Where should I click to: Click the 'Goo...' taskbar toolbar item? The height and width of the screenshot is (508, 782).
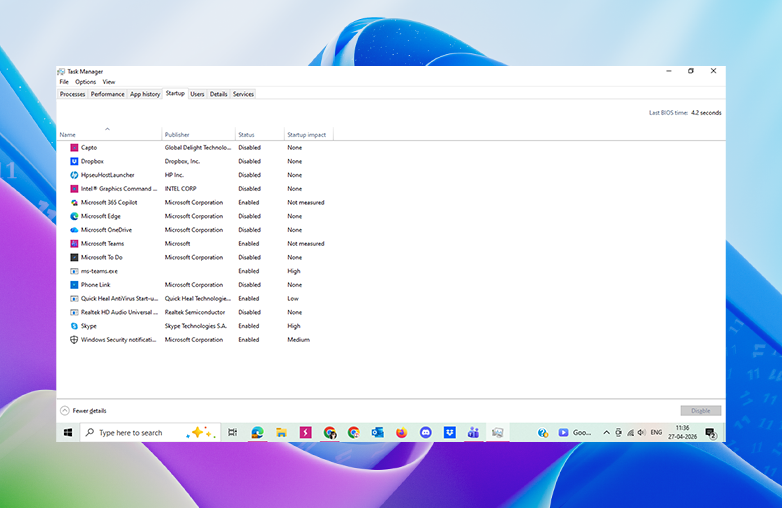click(575, 432)
